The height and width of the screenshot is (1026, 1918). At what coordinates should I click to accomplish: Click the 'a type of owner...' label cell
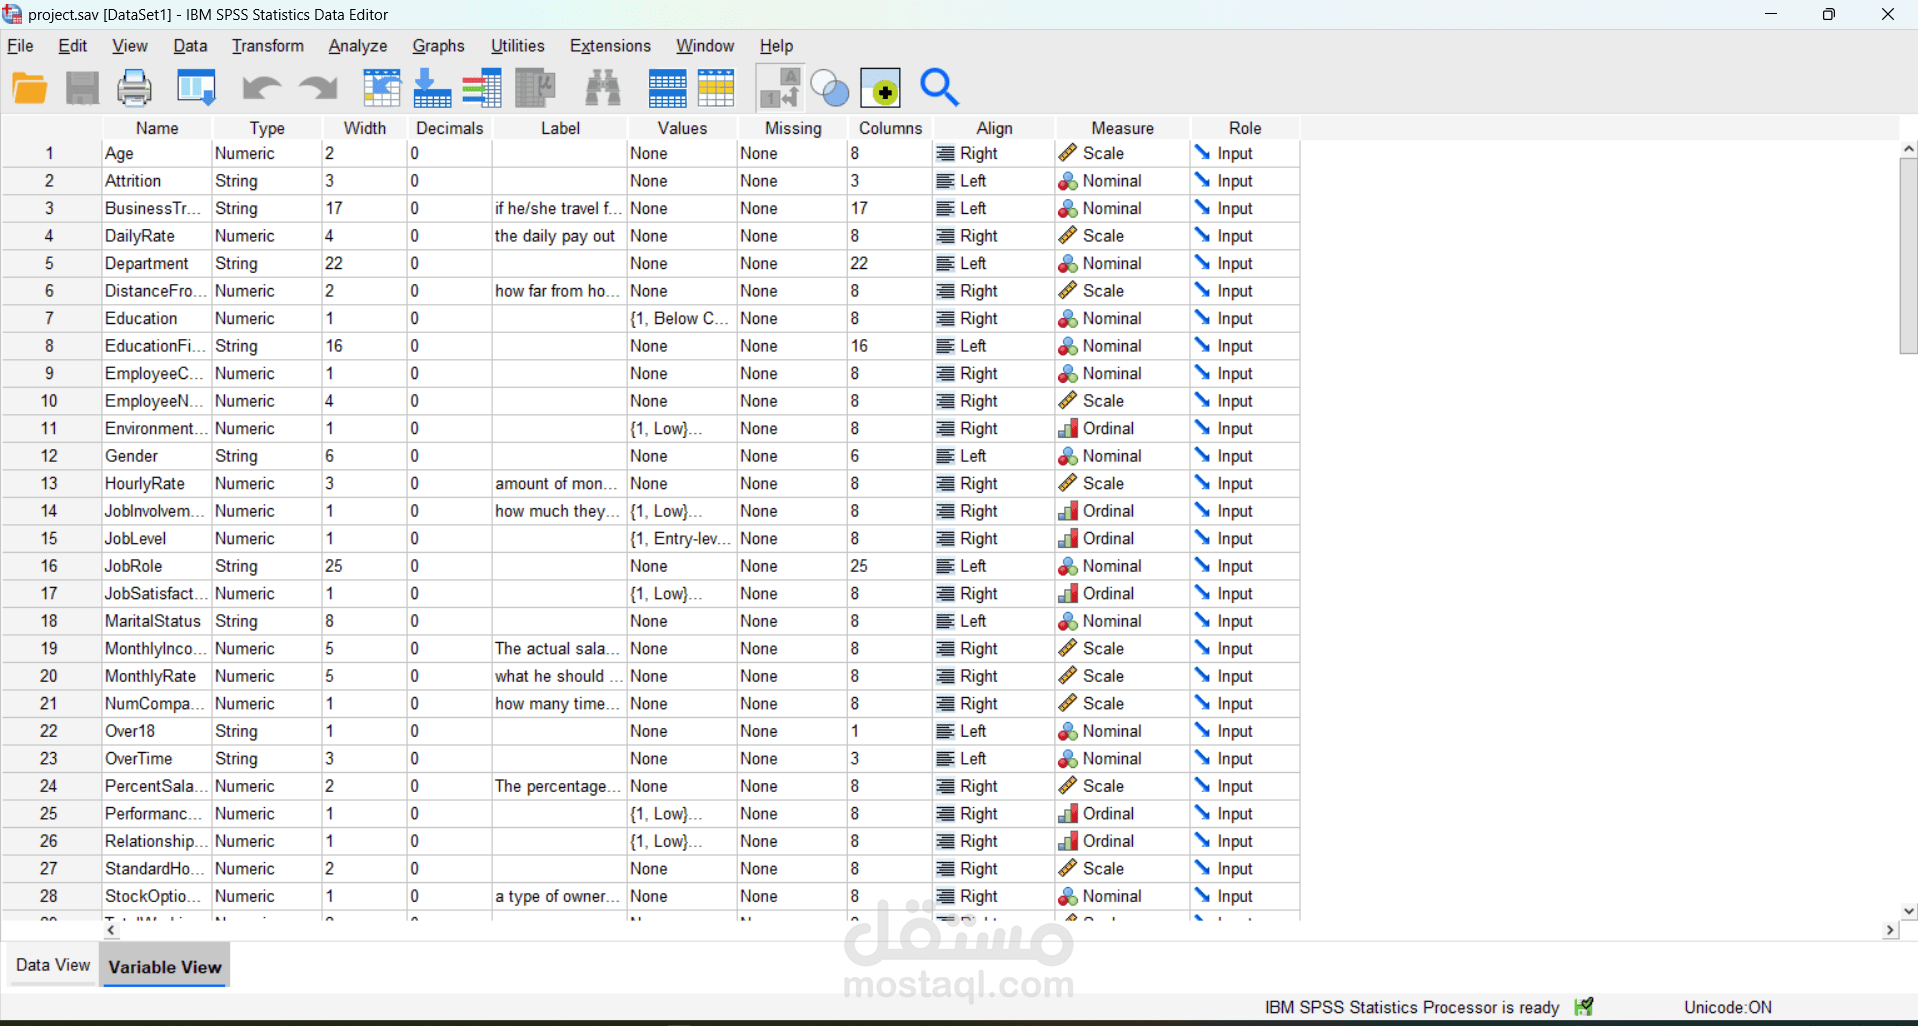pos(560,896)
